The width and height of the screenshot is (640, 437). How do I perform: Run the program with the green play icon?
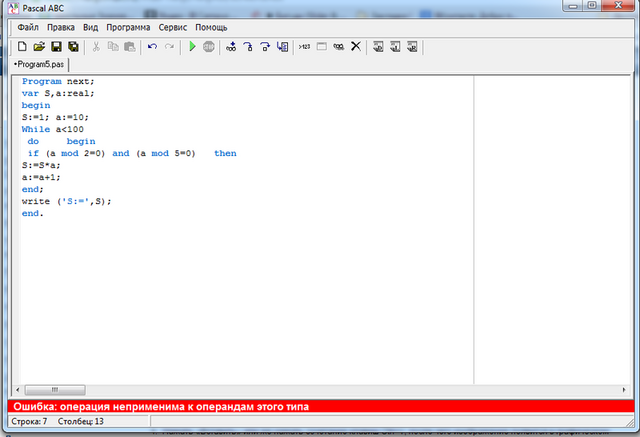[192, 47]
